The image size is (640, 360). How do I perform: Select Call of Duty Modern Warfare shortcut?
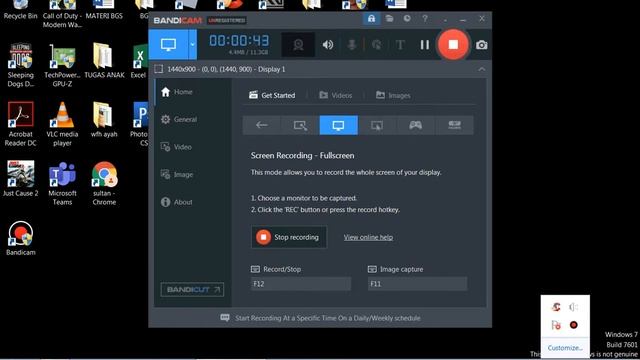[62, 15]
